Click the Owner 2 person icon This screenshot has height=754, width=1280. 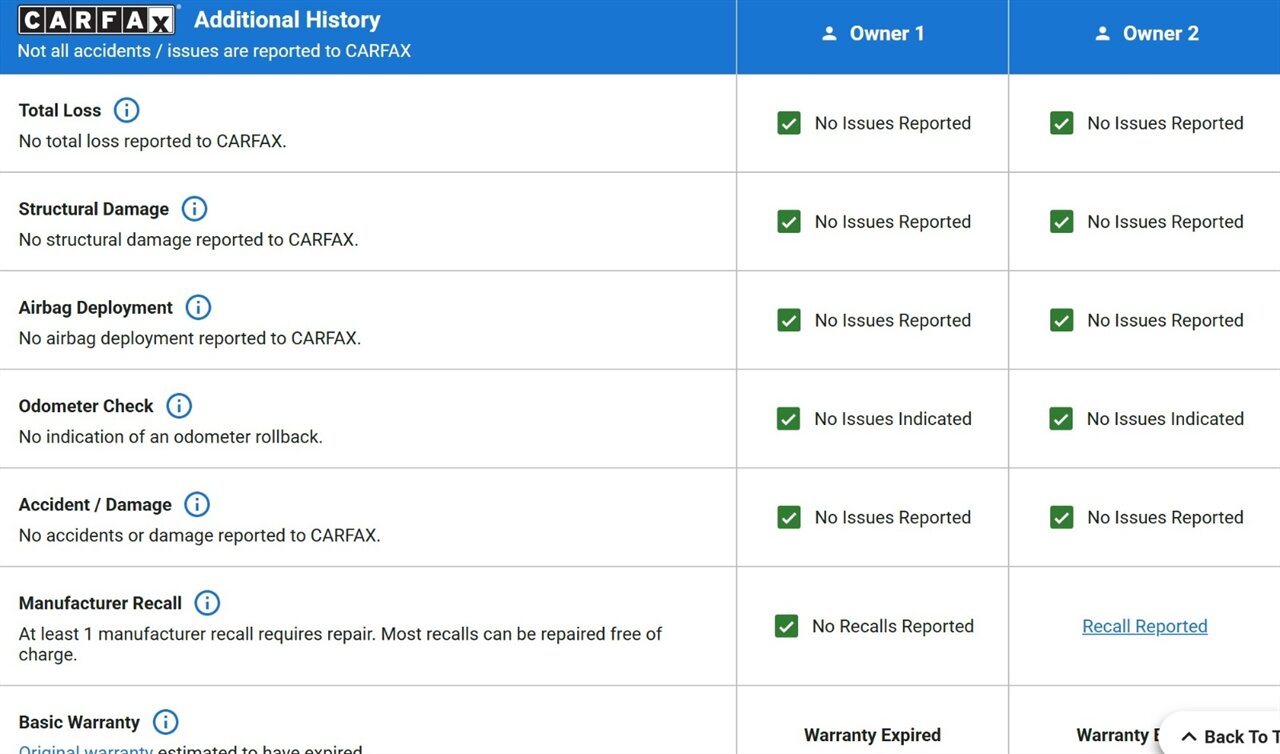(1102, 34)
